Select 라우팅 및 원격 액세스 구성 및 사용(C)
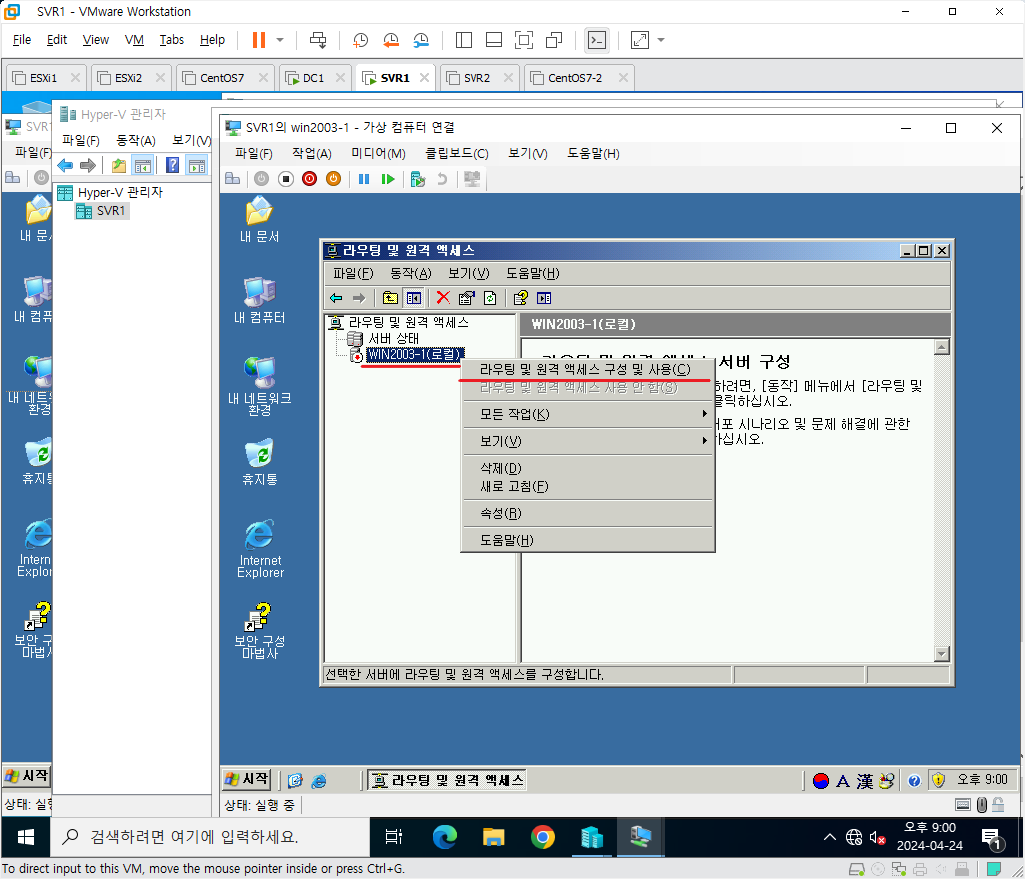1025x879 pixels. (586, 370)
